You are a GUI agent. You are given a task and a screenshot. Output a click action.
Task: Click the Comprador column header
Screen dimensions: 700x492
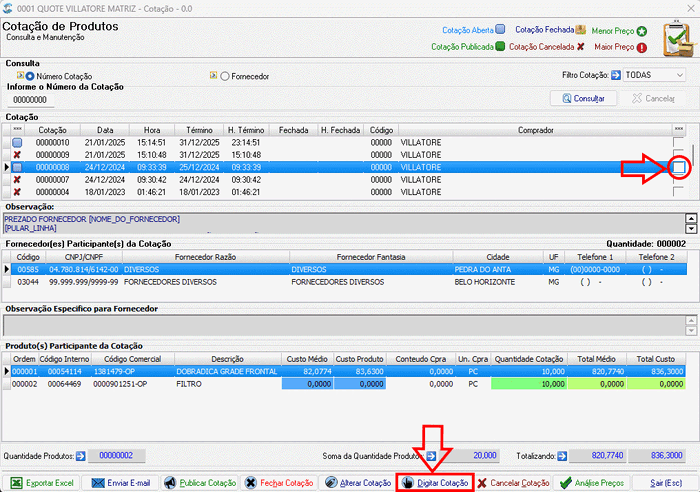(x=535, y=130)
